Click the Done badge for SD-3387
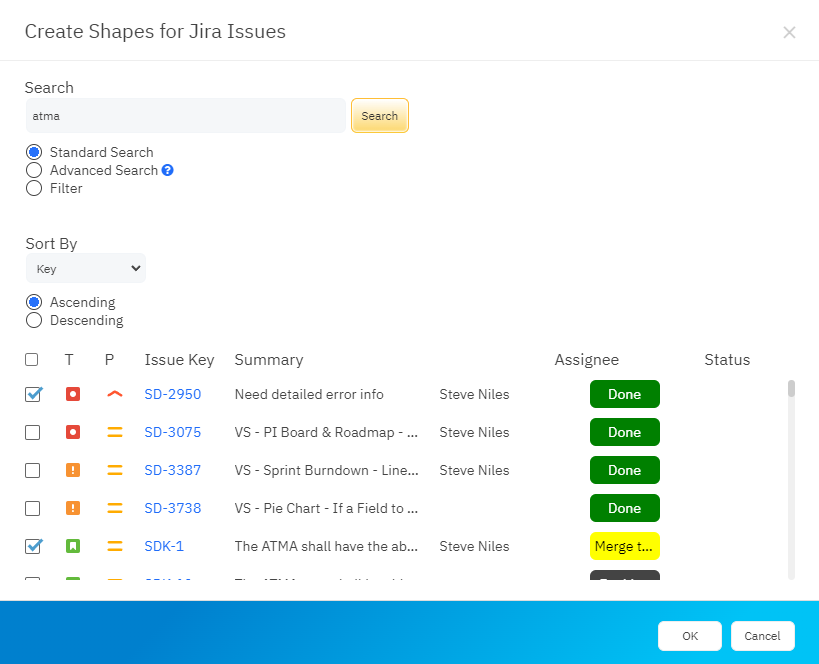819x664 pixels. [x=624, y=470]
